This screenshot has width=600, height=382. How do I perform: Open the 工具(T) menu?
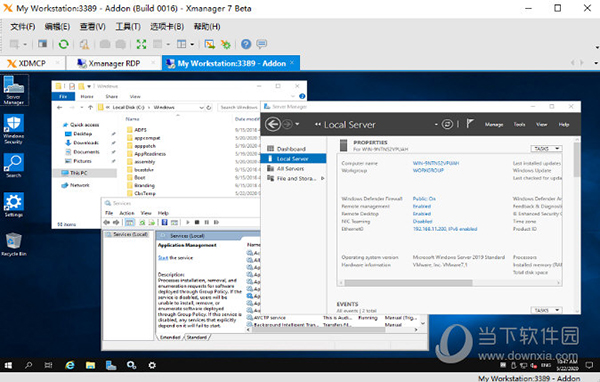(128, 27)
